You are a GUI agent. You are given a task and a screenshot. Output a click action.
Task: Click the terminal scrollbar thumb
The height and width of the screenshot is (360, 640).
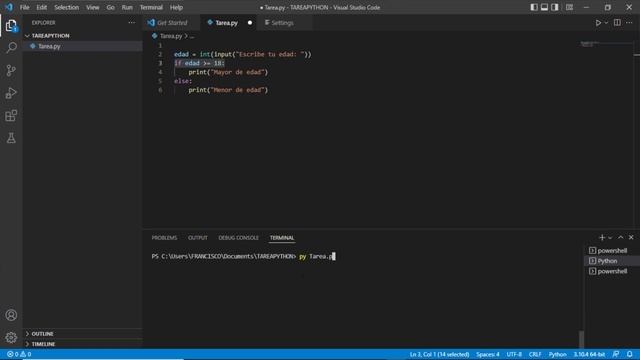(581, 339)
